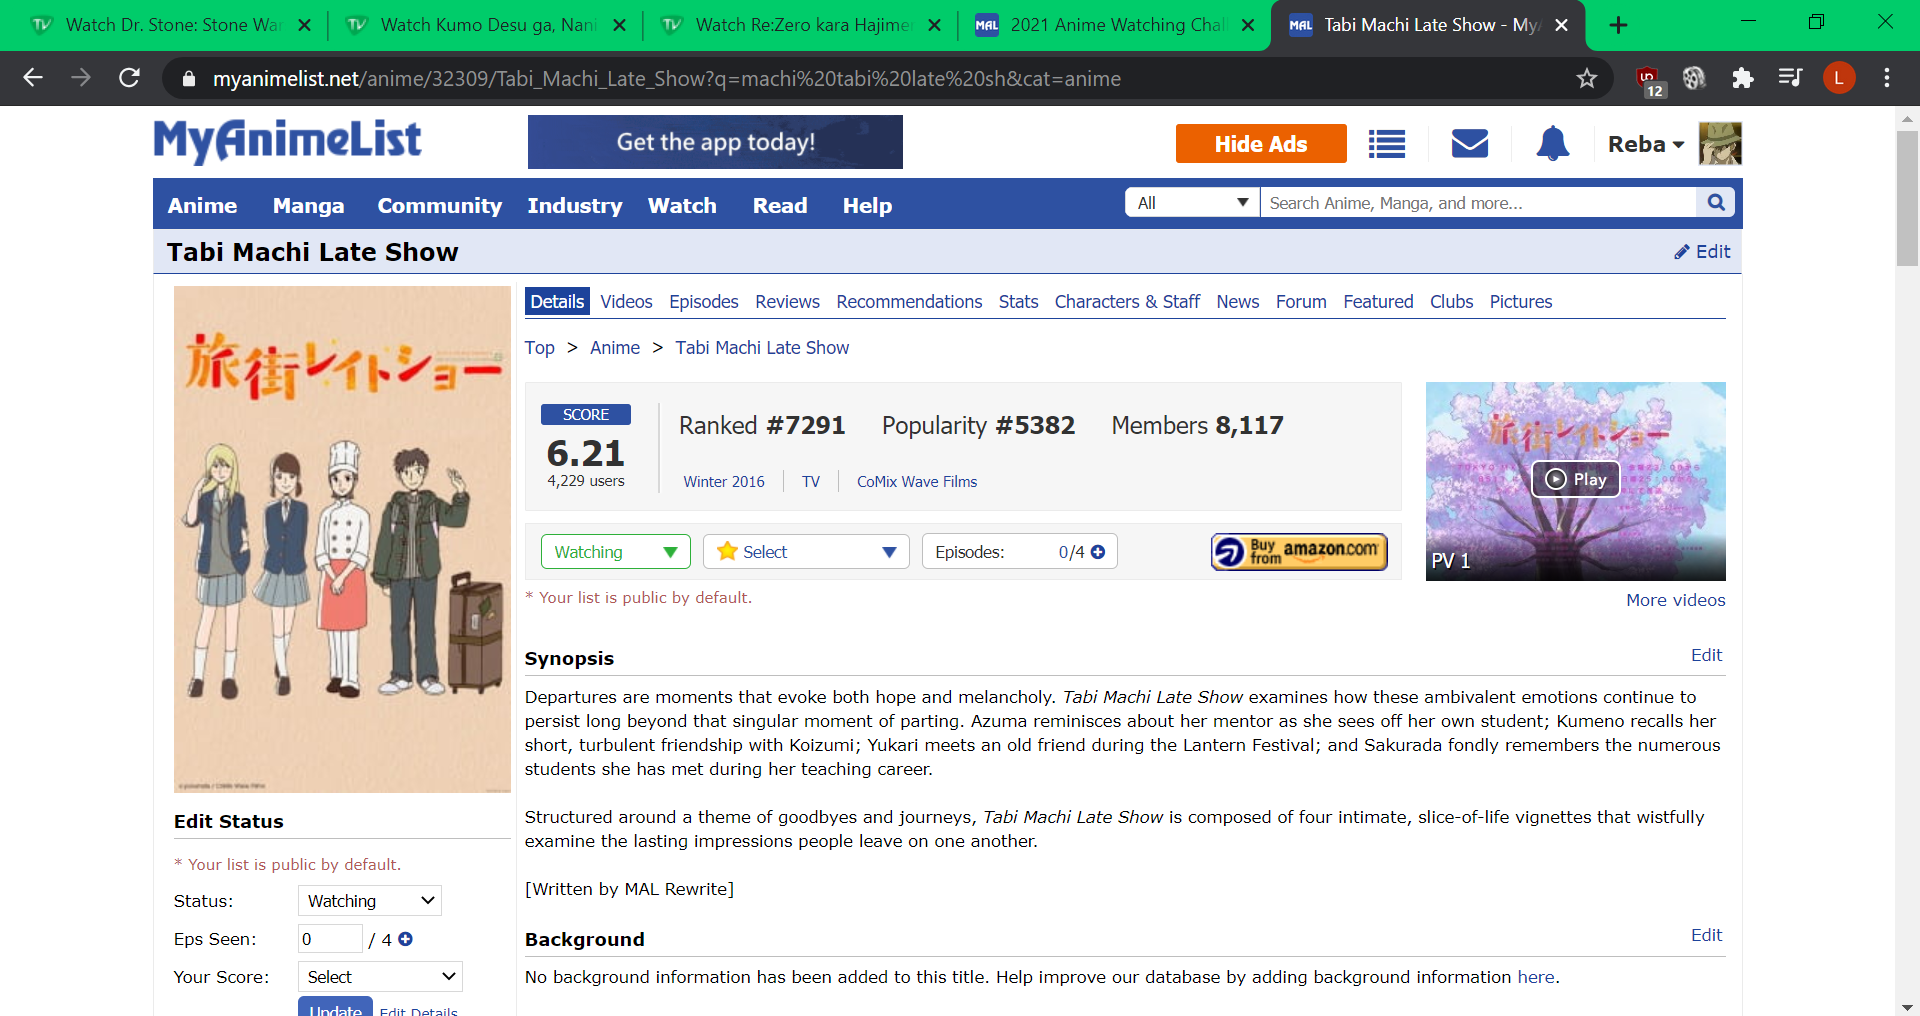Click the Top breadcrumb link
This screenshot has width=1920, height=1016.
[x=539, y=348]
